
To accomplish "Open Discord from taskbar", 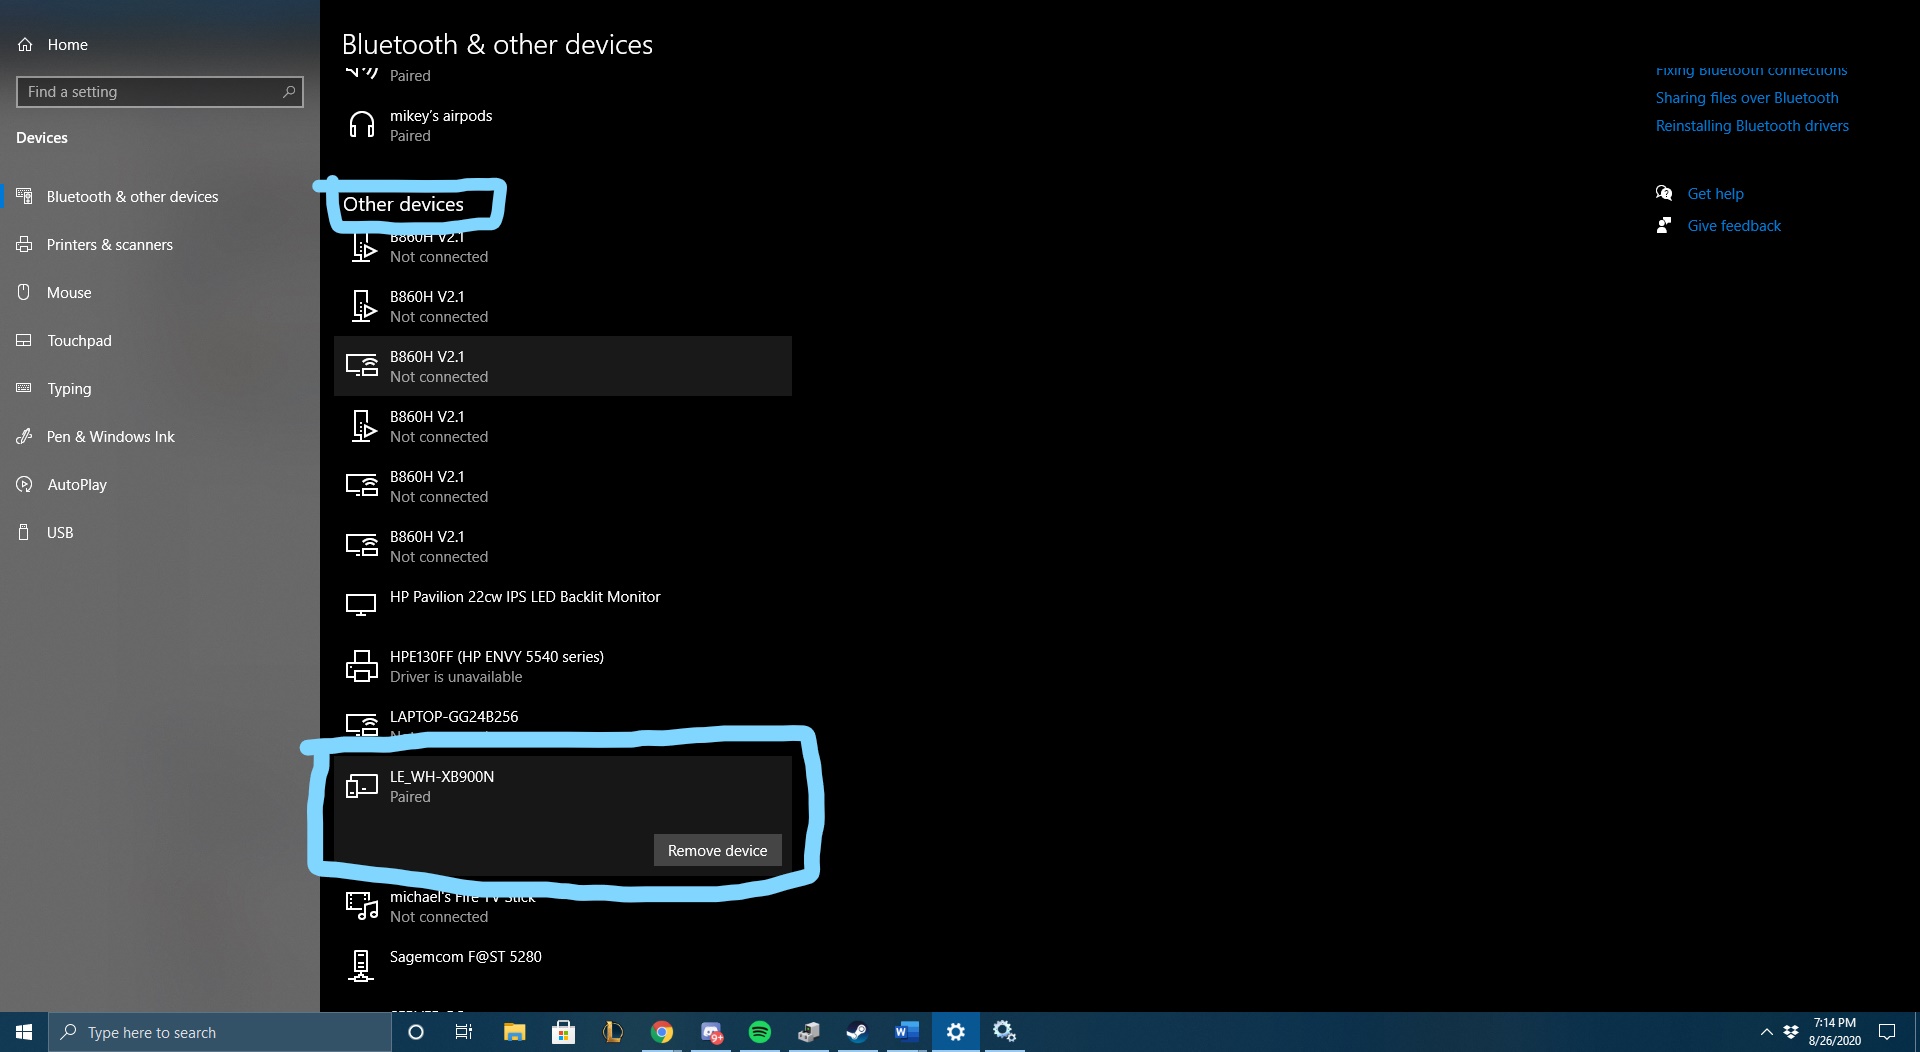I will [x=711, y=1032].
